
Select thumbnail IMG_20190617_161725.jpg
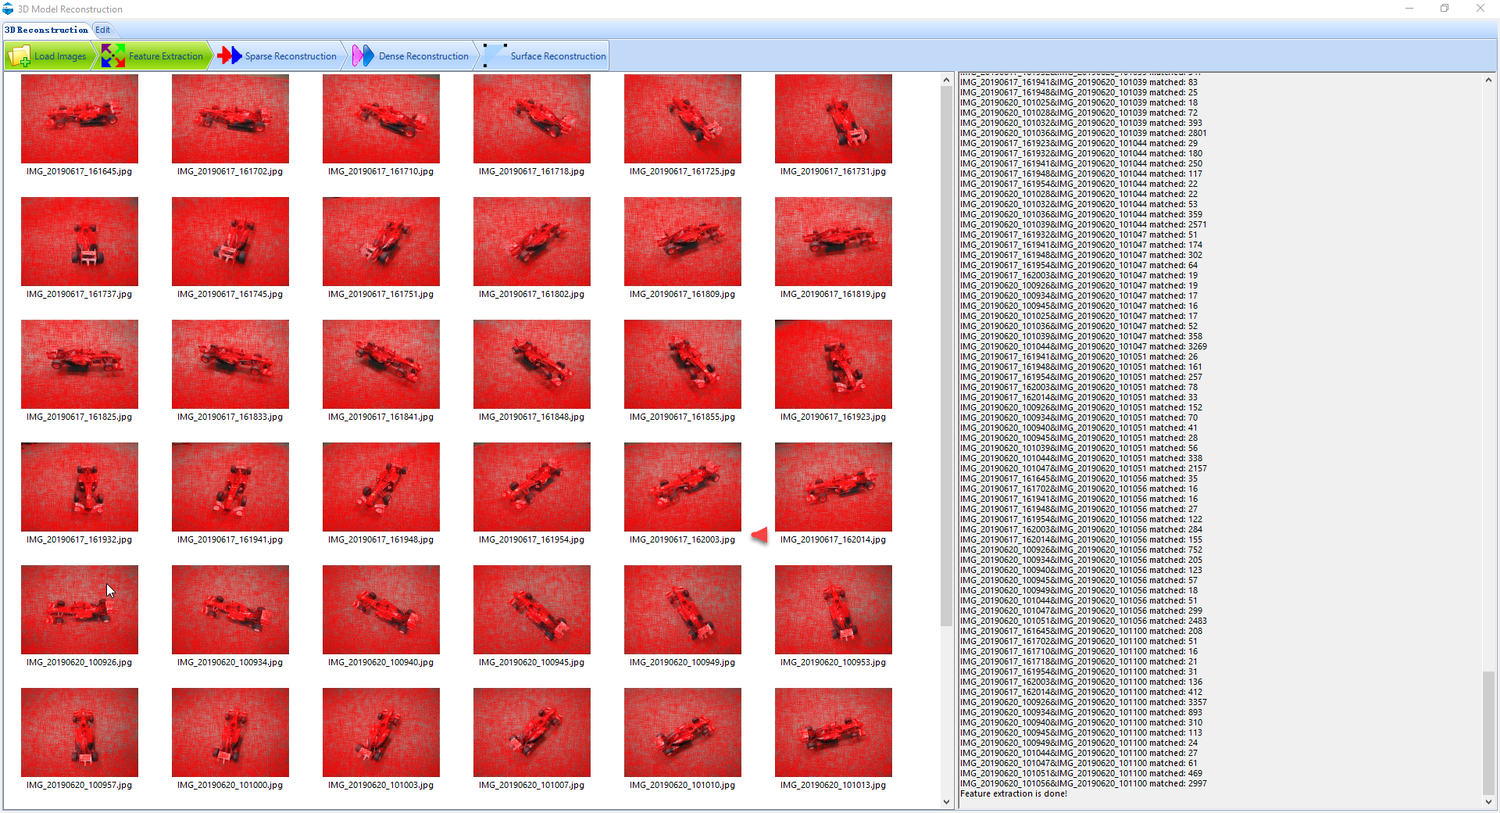click(x=683, y=119)
